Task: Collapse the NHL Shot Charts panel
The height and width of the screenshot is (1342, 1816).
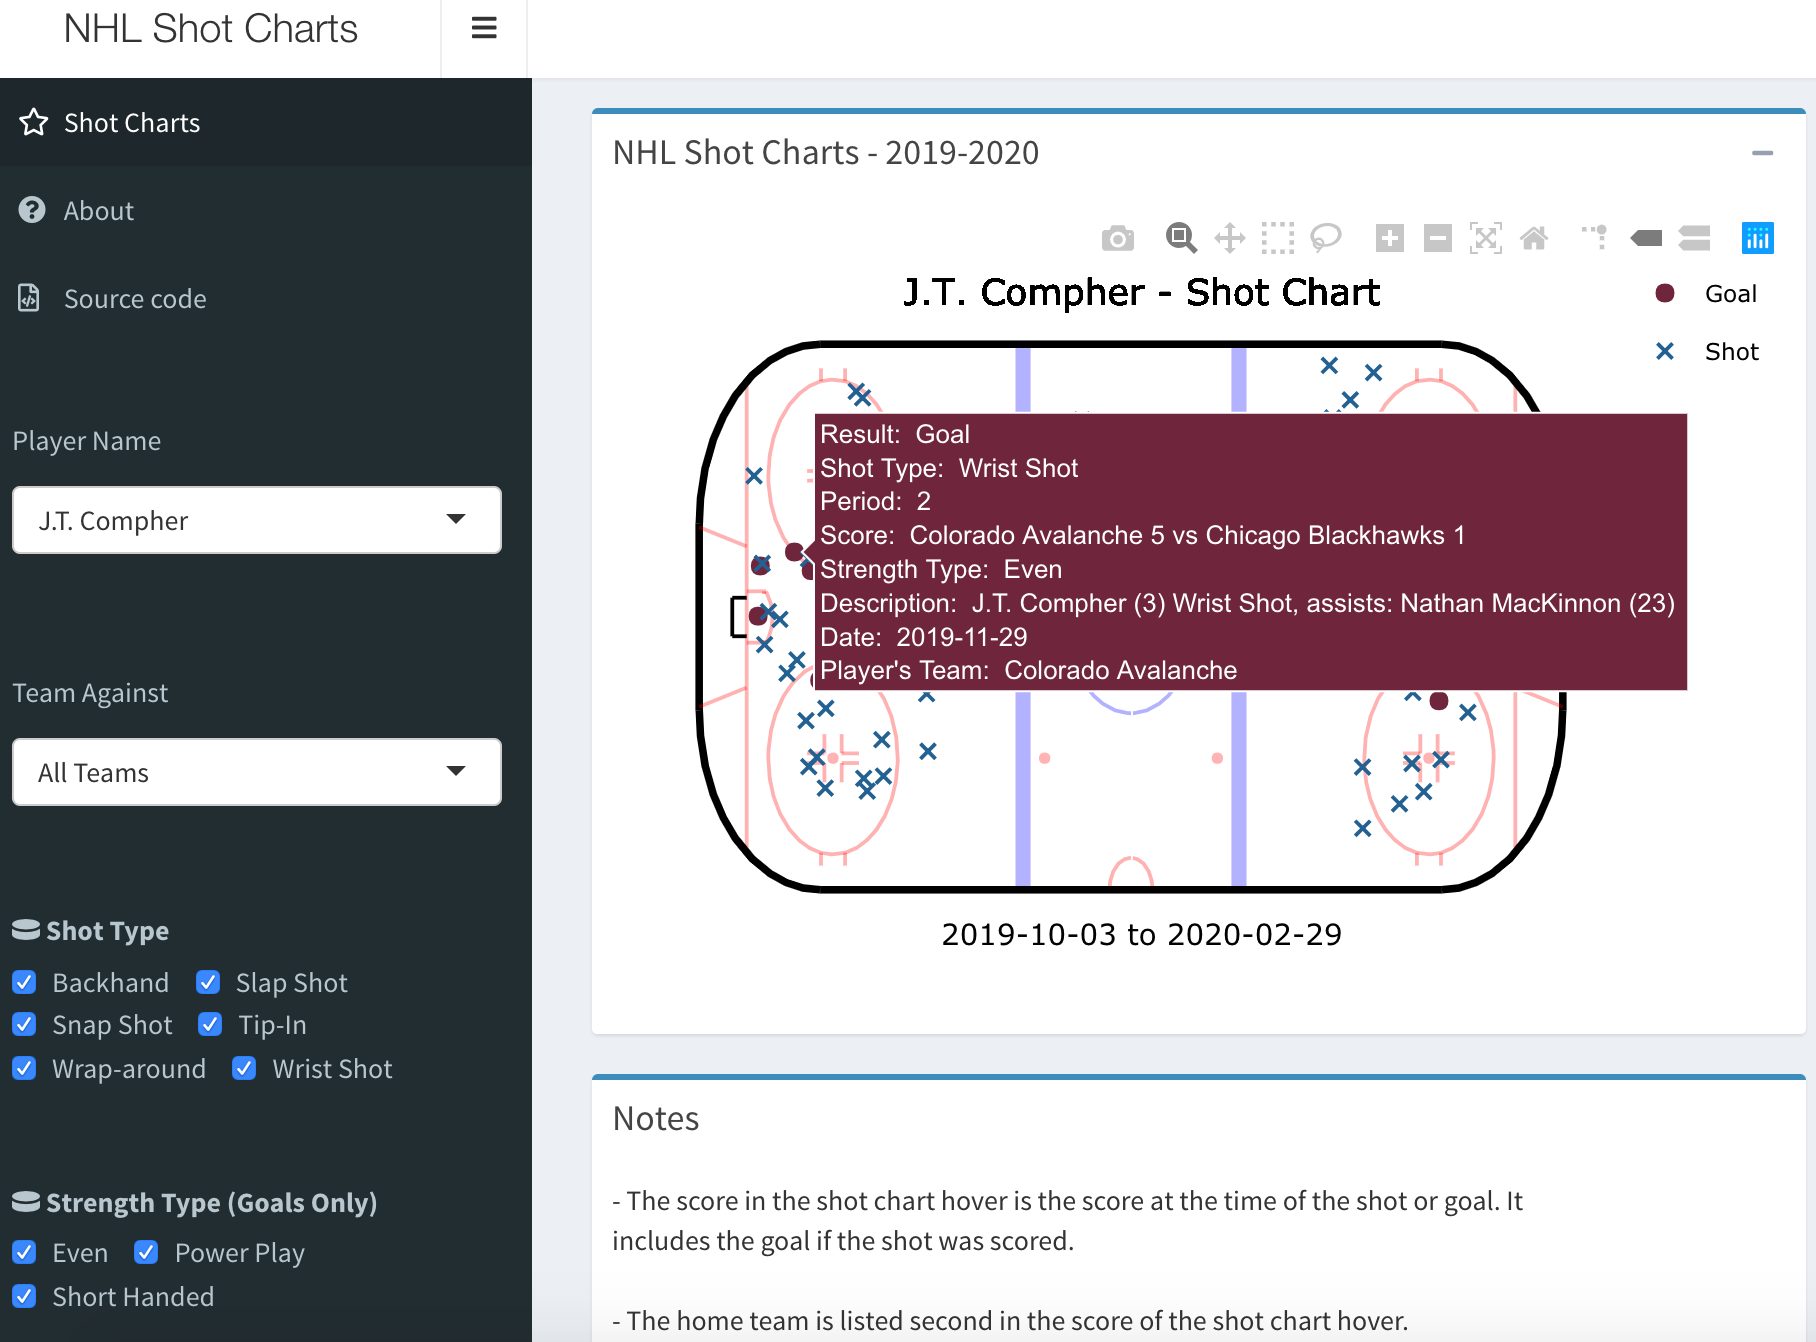Action: (1762, 153)
